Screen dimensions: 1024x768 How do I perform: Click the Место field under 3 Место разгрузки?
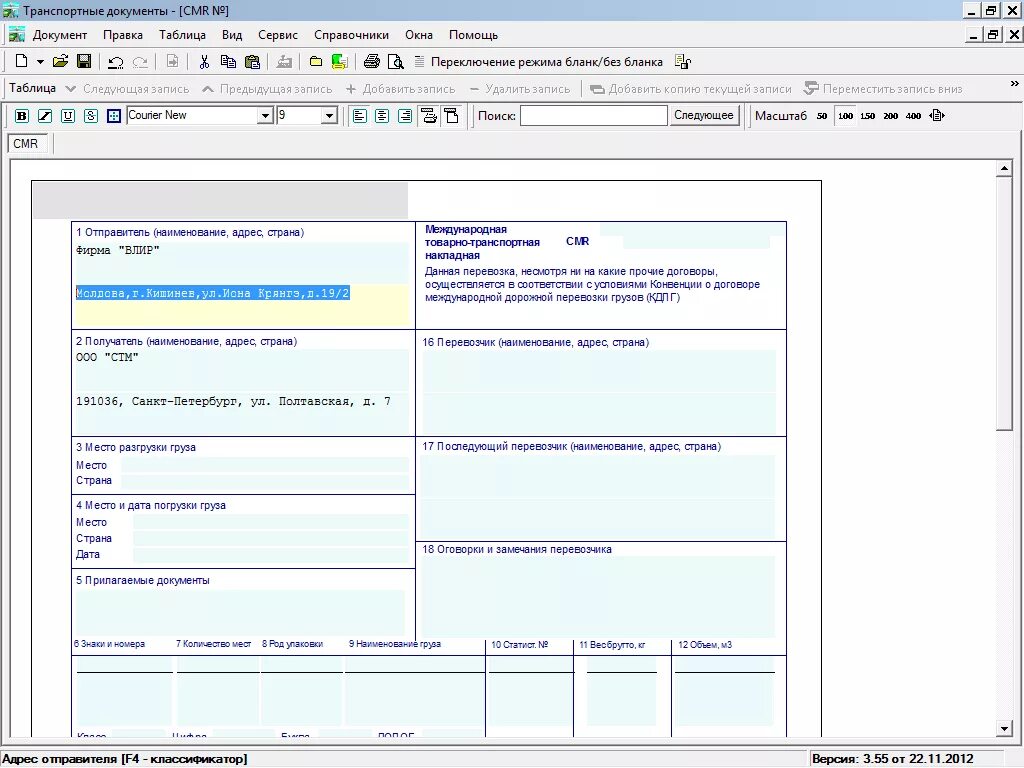(x=264, y=465)
